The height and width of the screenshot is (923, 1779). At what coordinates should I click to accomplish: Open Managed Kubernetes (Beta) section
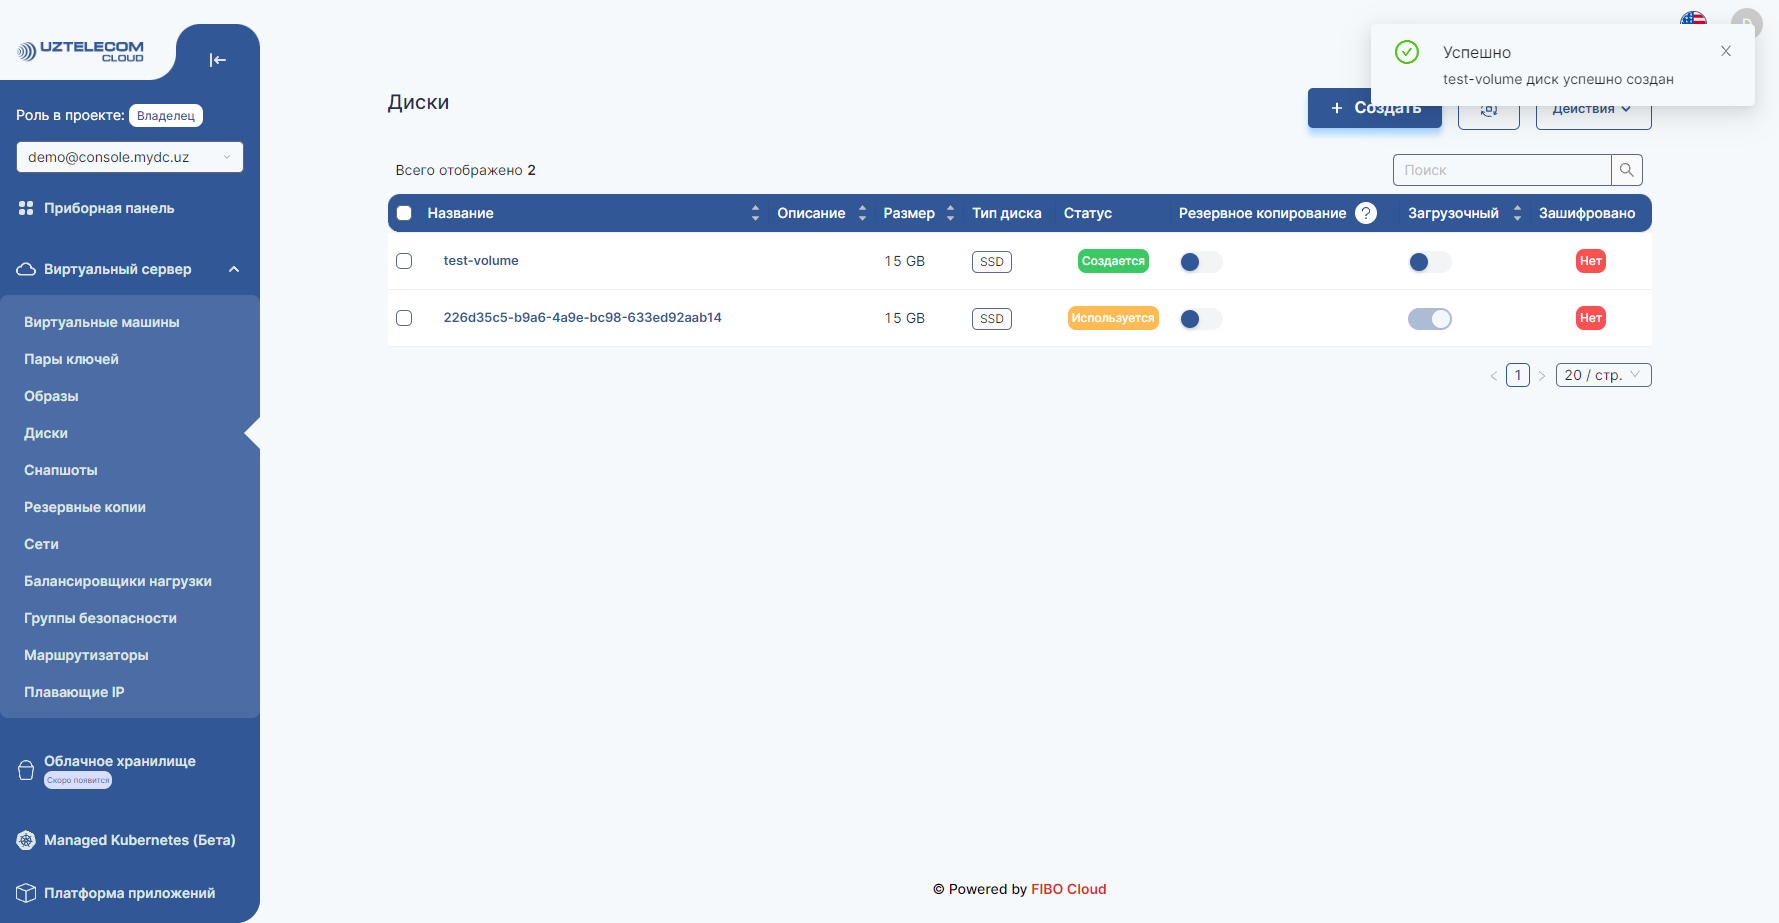[x=139, y=840]
